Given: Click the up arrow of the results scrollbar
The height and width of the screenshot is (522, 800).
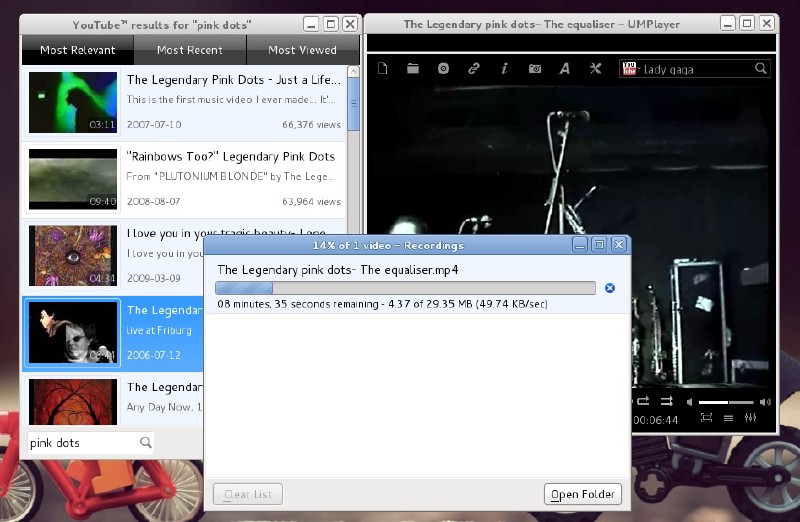Looking at the screenshot, I should point(353,72).
